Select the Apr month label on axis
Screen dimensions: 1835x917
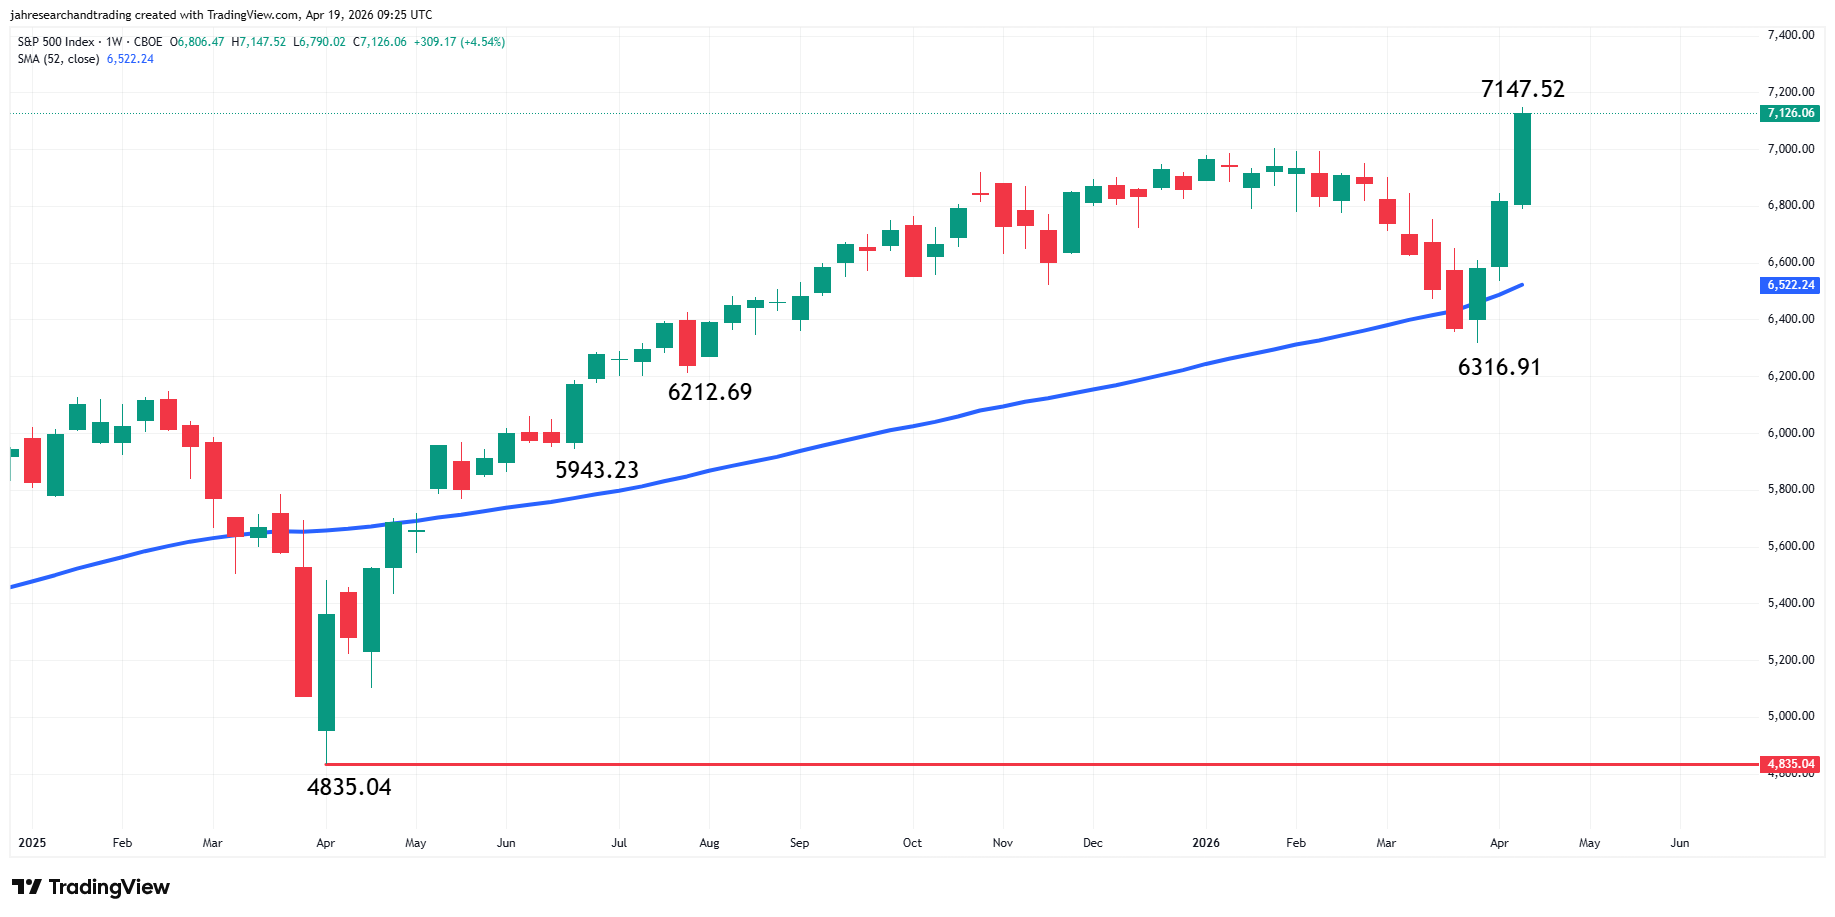1499,843
